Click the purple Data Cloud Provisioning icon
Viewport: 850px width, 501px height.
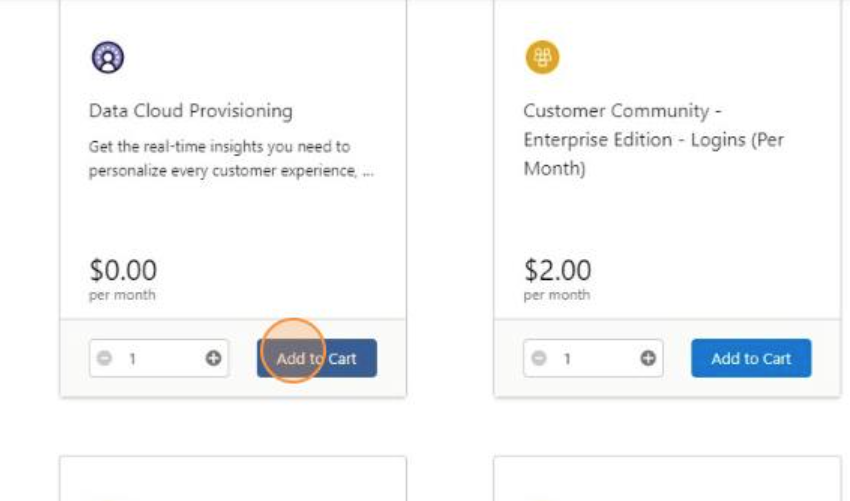point(108,57)
